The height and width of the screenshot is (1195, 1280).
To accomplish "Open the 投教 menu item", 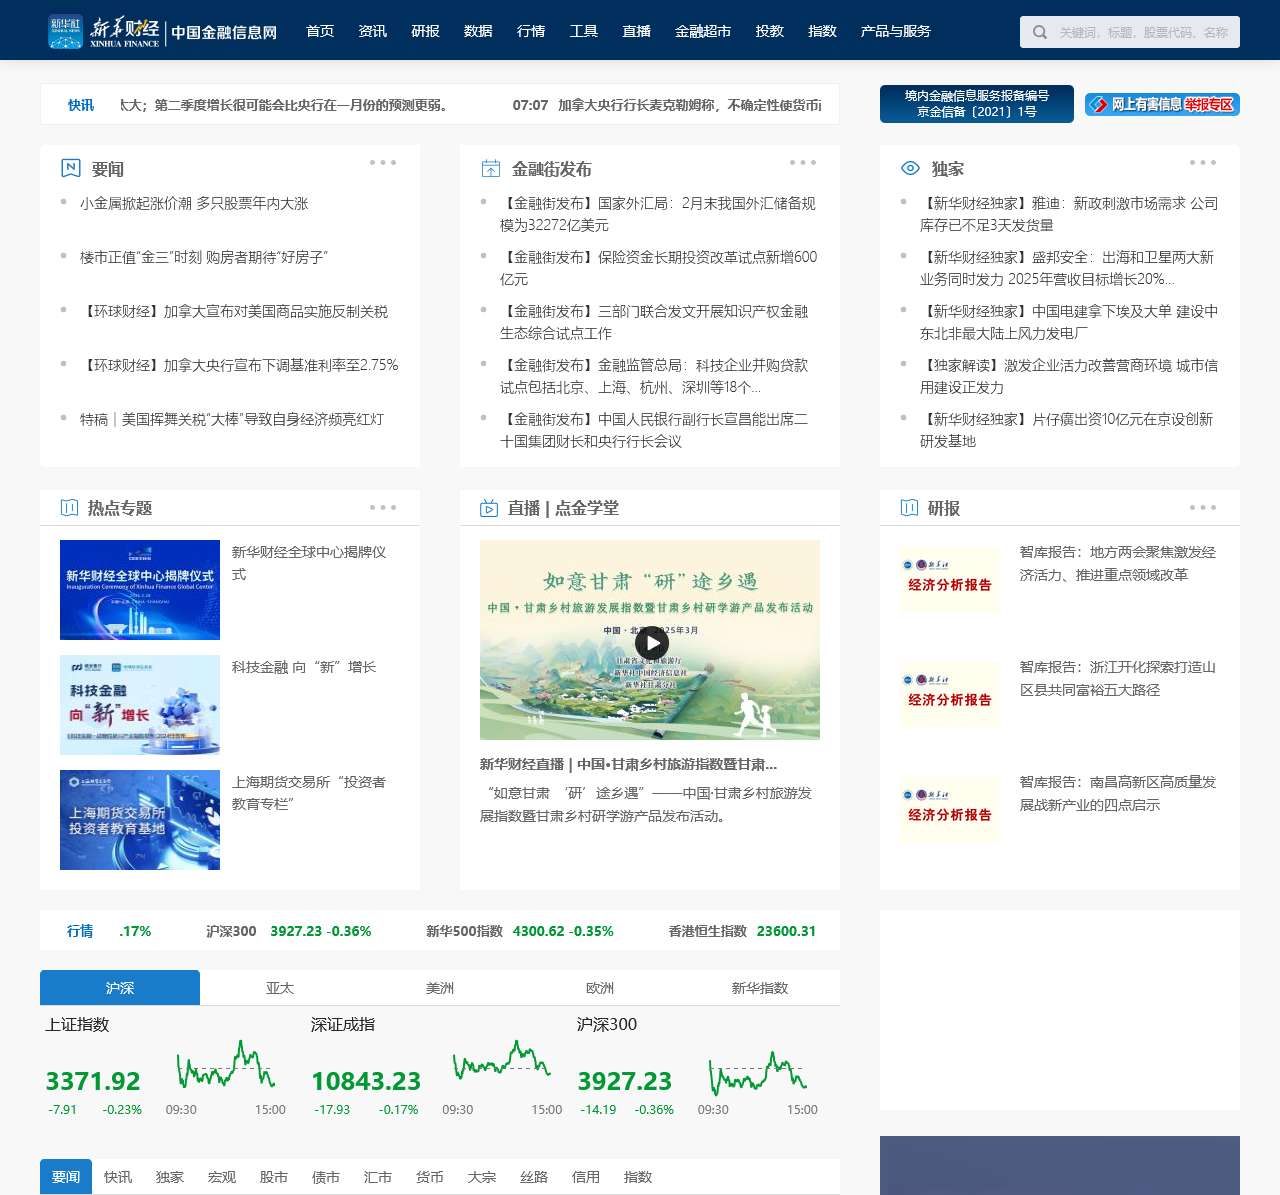I will 770,31.
